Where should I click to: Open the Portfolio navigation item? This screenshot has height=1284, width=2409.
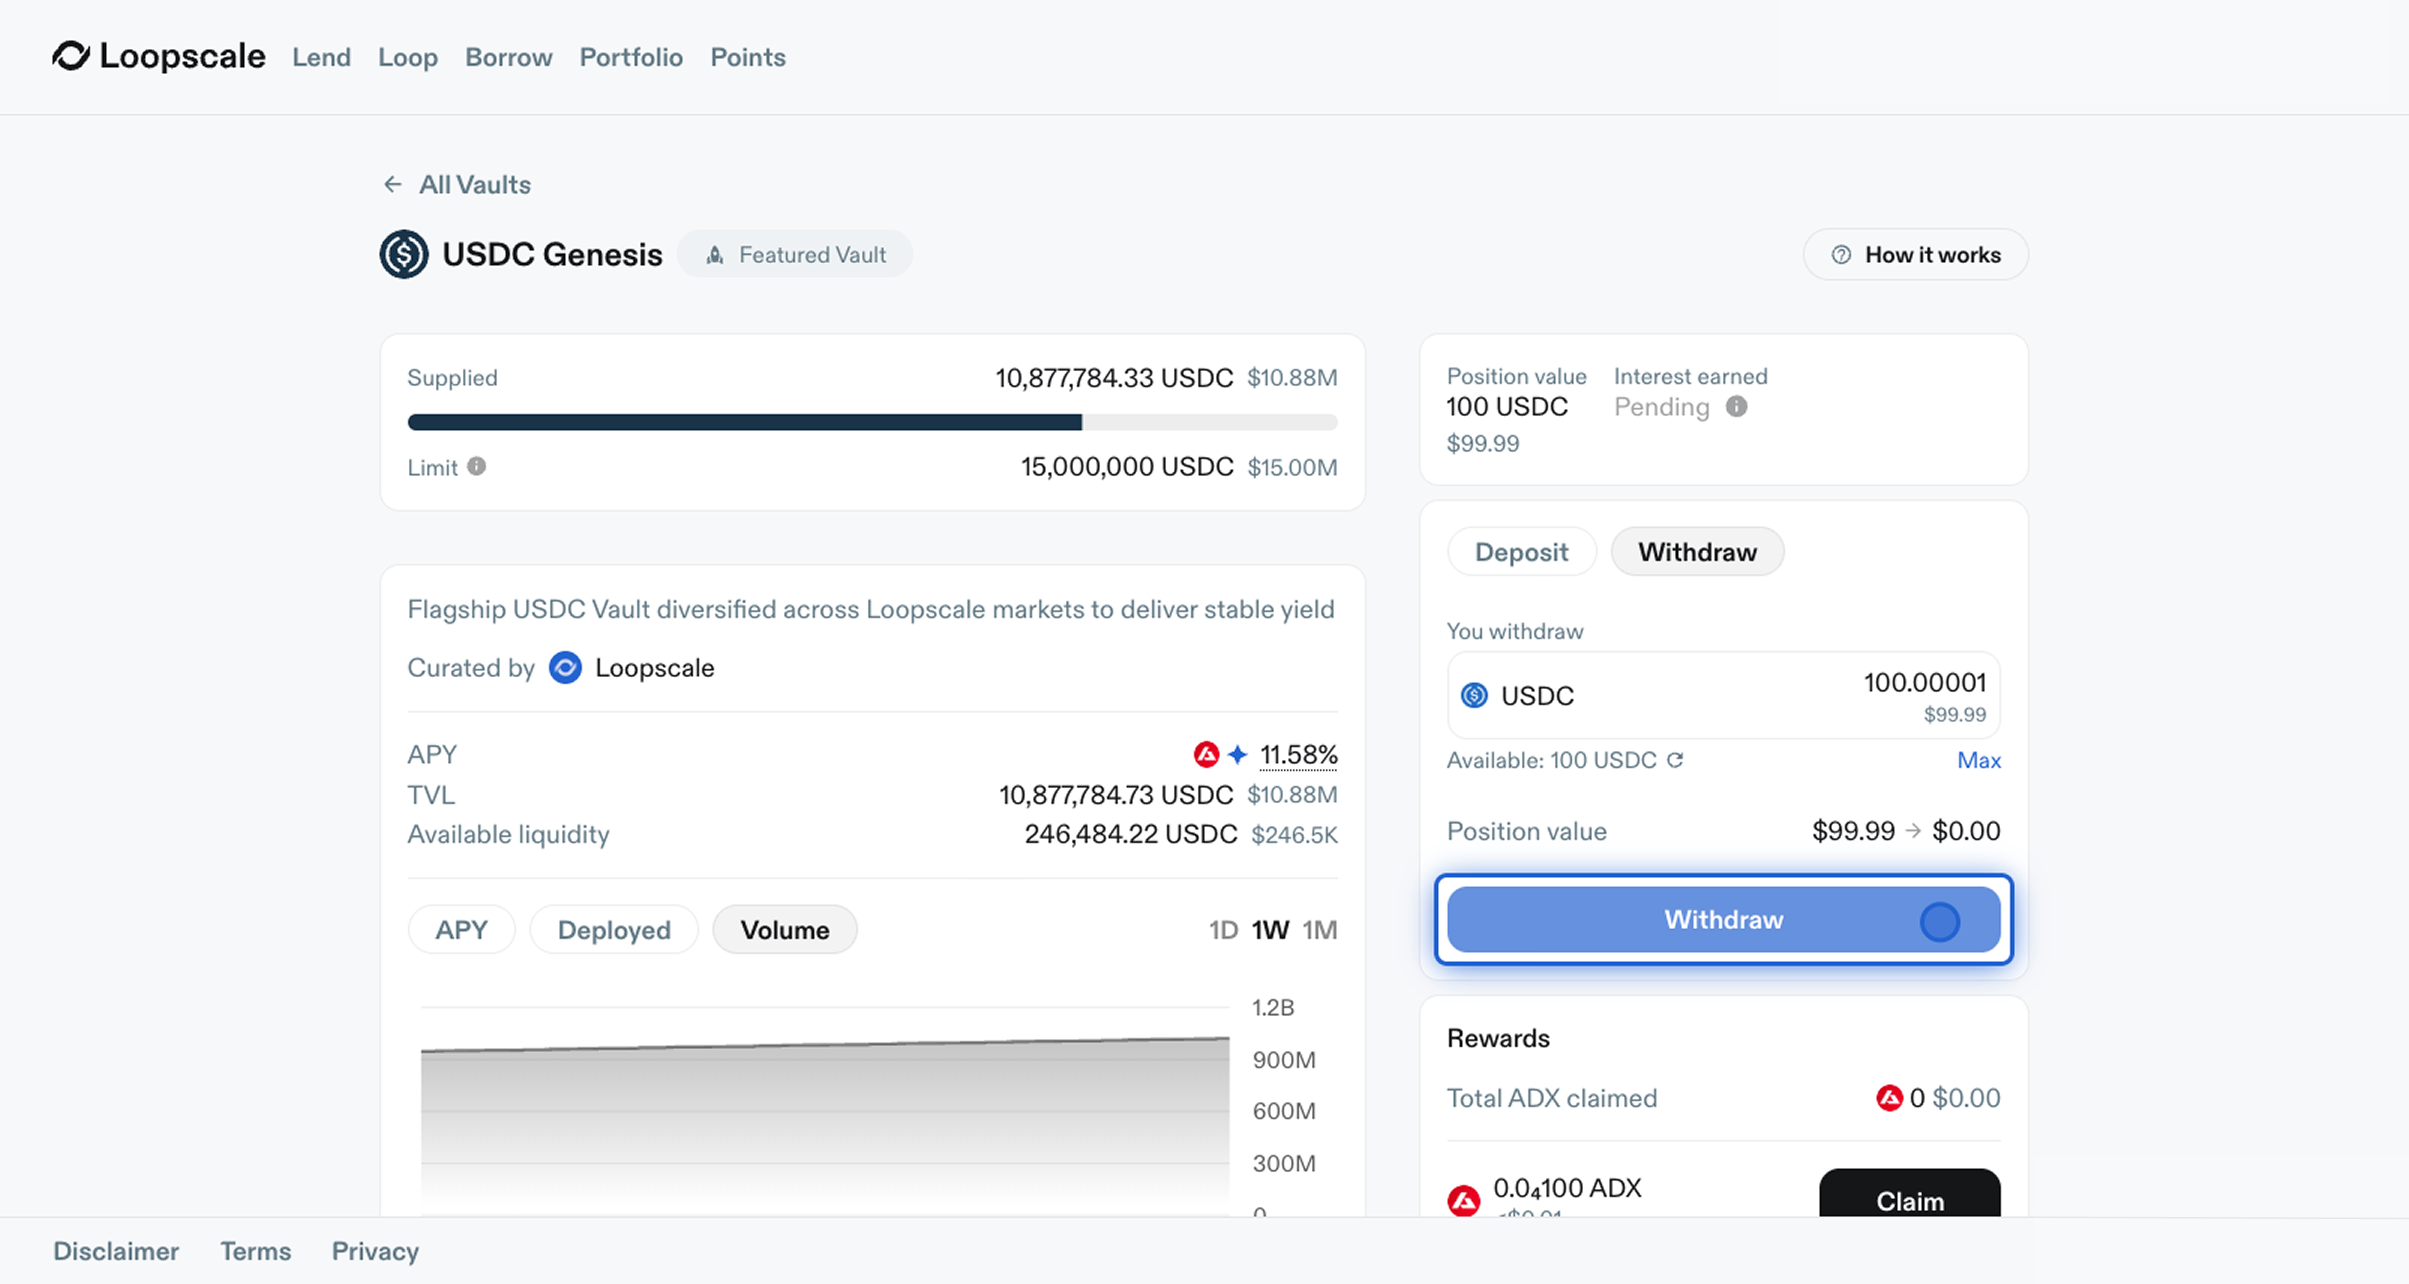631,57
